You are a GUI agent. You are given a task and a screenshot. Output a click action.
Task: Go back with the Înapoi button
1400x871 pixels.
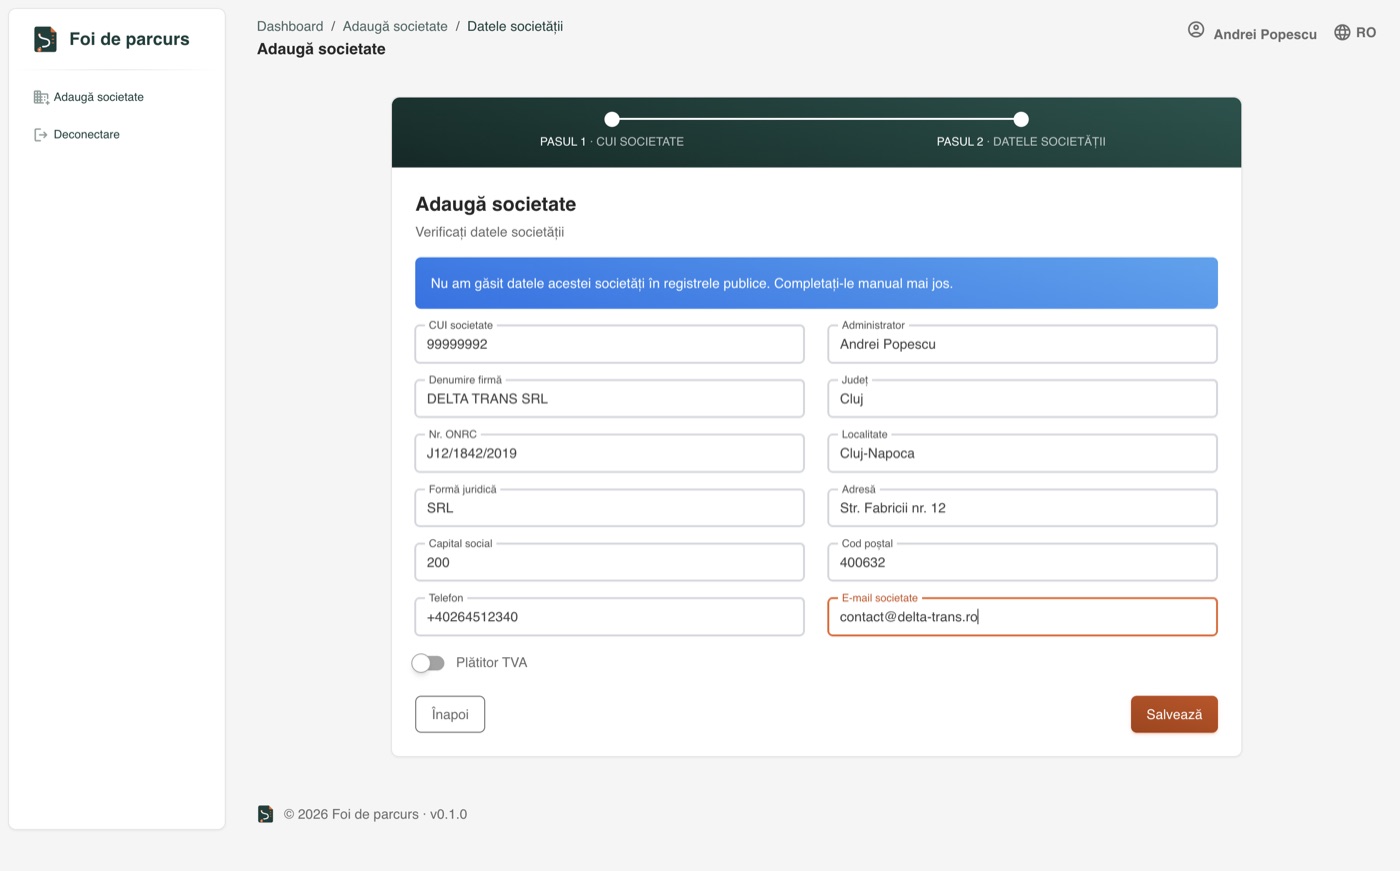[x=450, y=714]
